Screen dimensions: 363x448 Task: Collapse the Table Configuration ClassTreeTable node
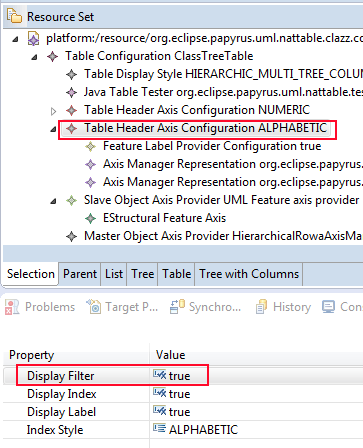pyautogui.click(x=34, y=57)
